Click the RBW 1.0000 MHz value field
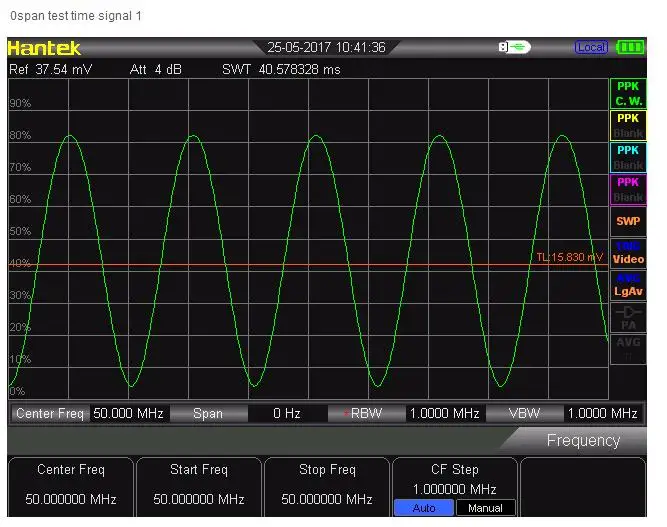Viewport: 667px width, 527px height. click(444, 413)
